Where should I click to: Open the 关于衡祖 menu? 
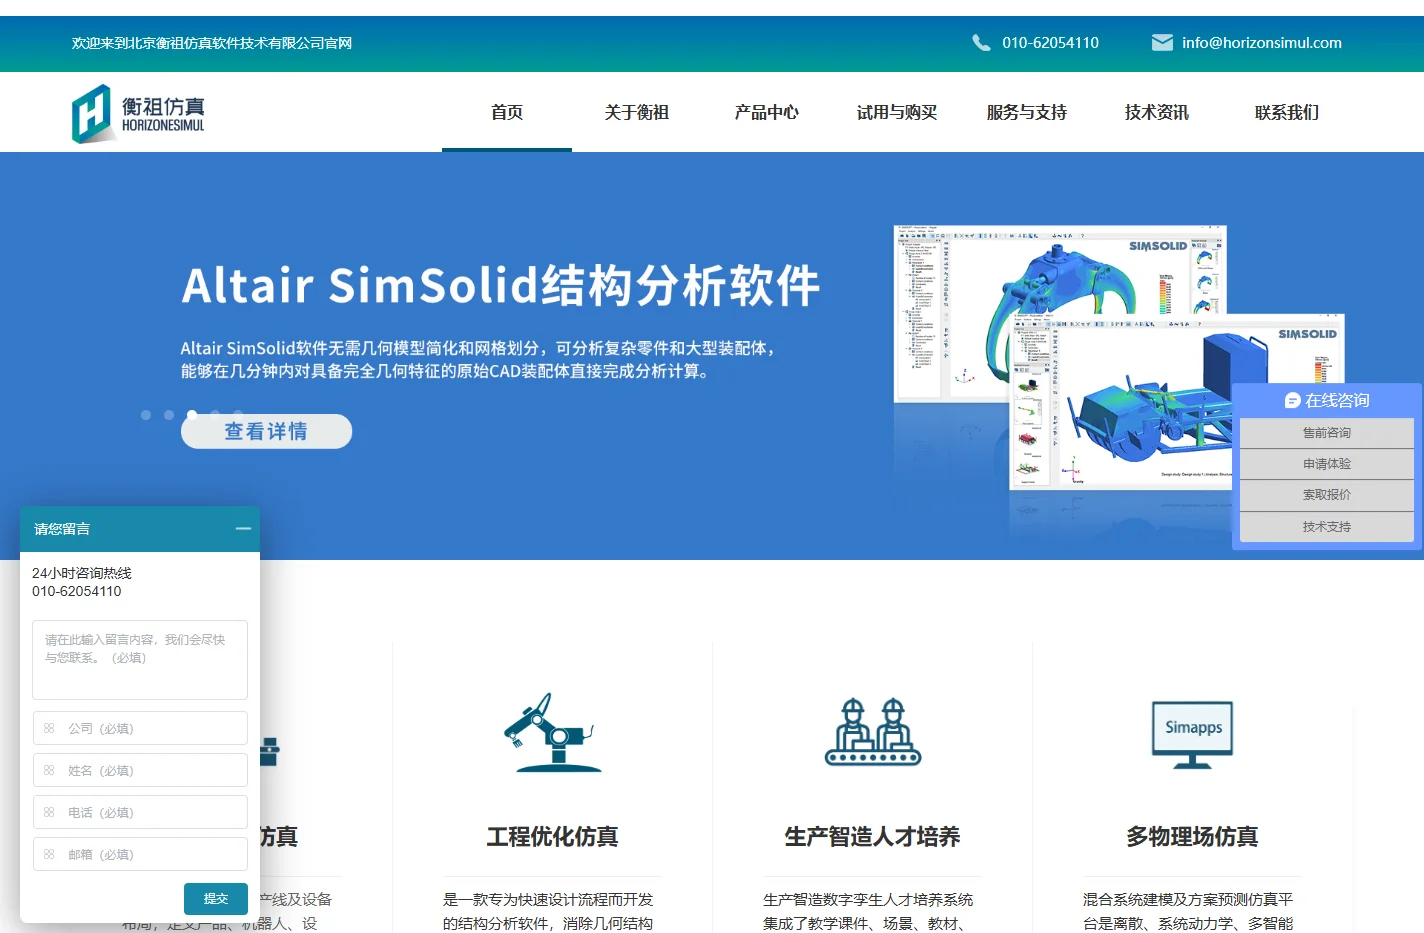point(637,112)
